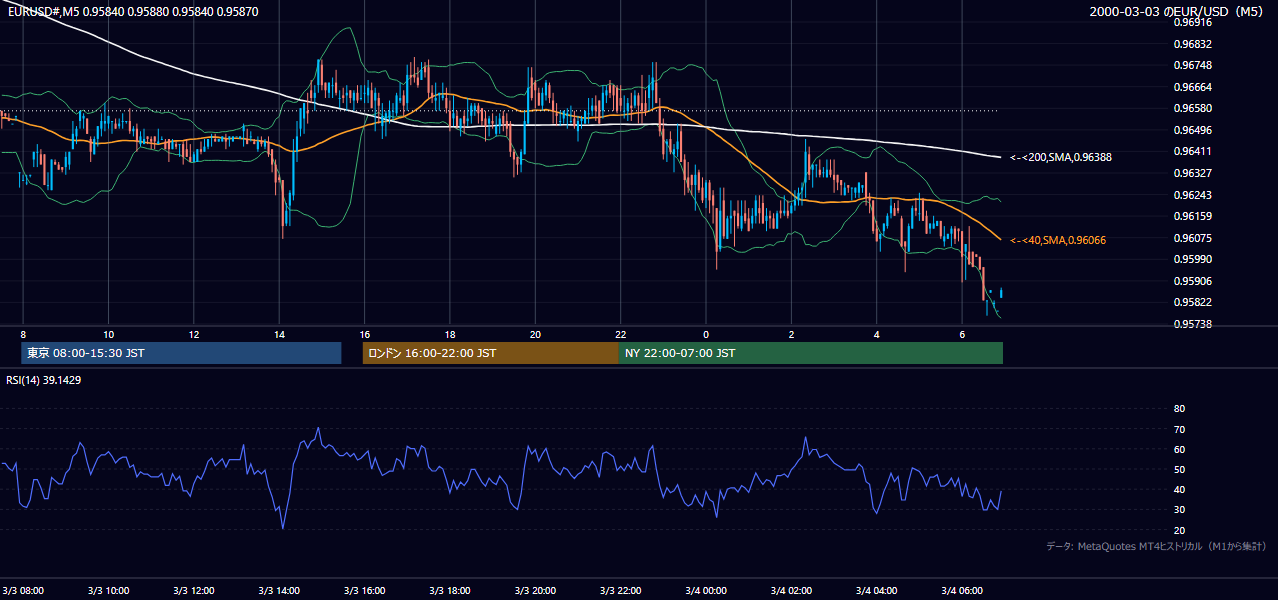The width and height of the screenshot is (1278, 600).
Task: Click the 3/4 02:00 time label
Action: point(791,591)
